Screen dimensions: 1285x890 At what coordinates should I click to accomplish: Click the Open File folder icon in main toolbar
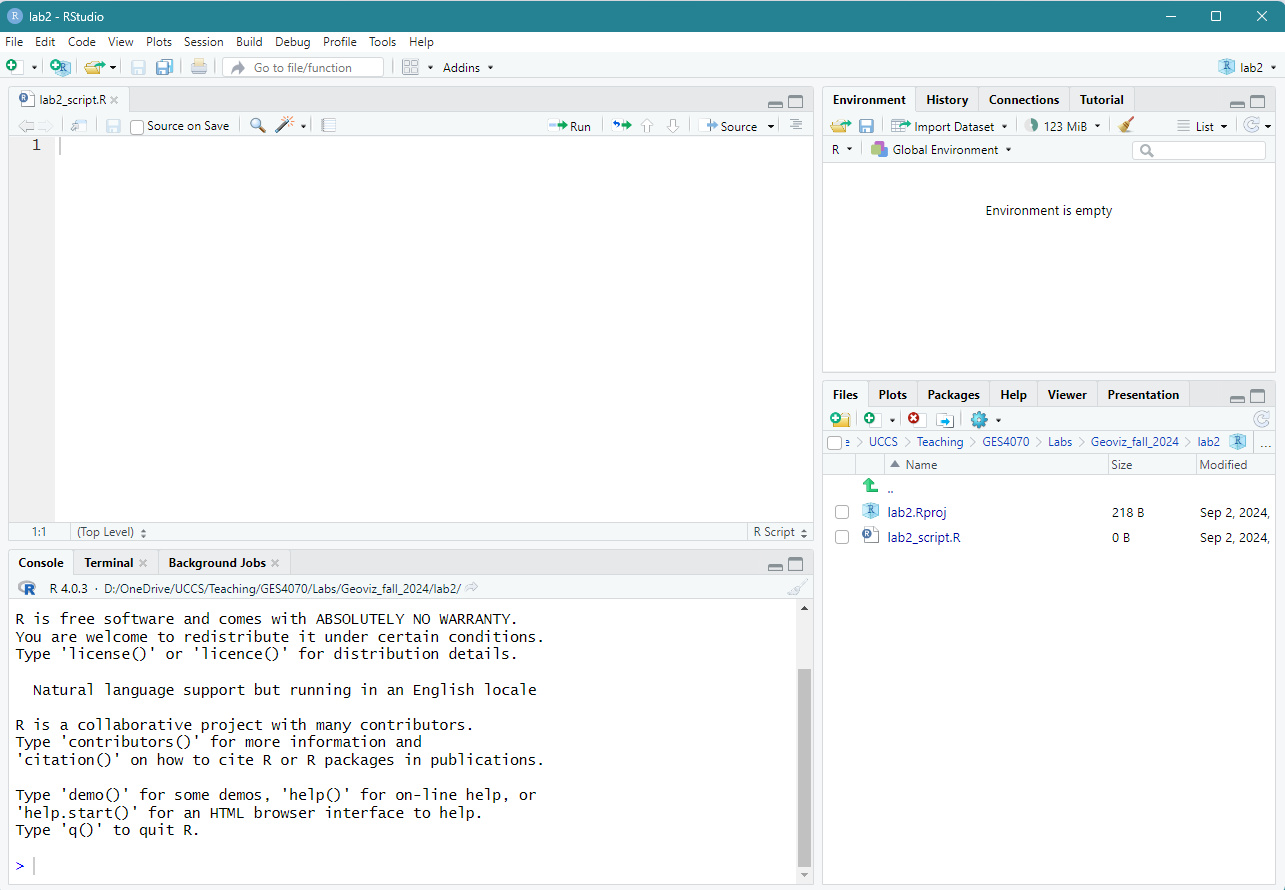click(94, 67)
